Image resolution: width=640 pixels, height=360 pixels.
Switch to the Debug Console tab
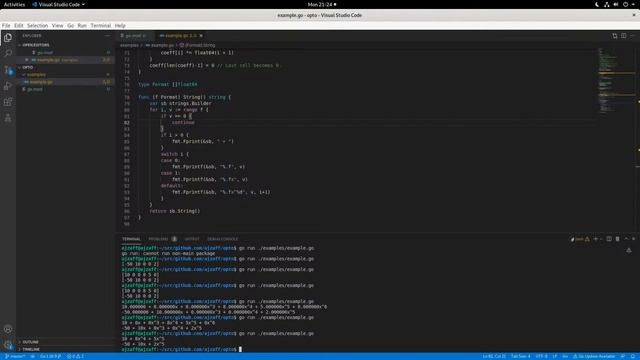point(222,239)
